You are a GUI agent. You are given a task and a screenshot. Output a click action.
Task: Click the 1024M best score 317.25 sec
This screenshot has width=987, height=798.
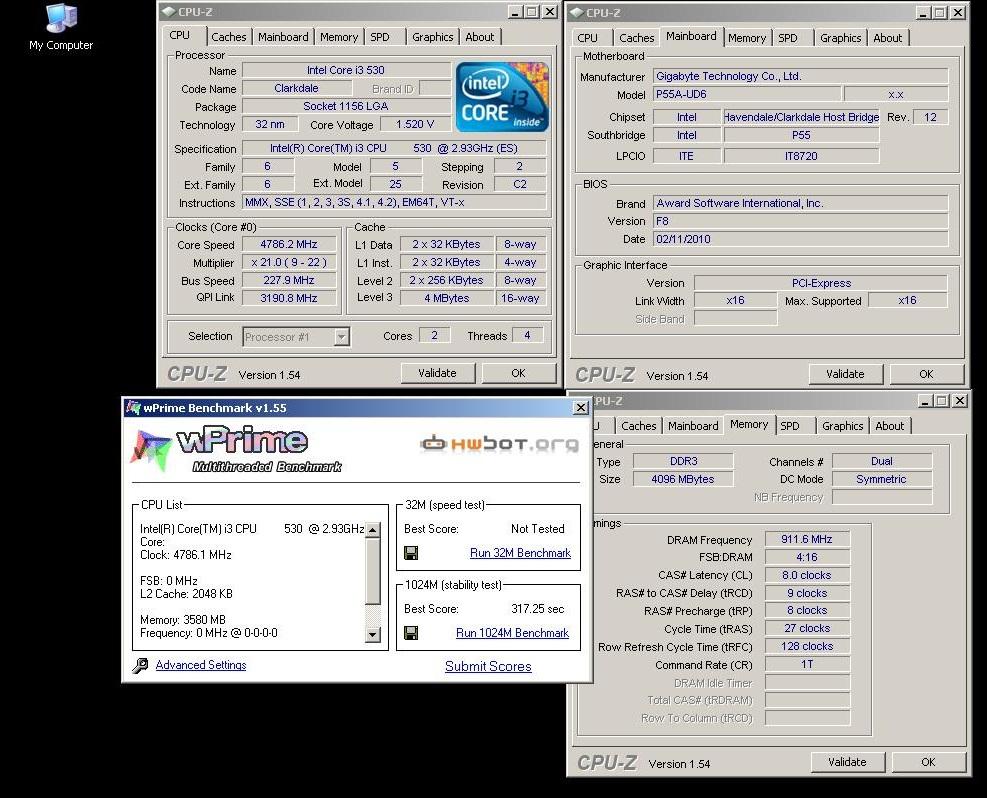pyautogui.click(x=538, y=609)
